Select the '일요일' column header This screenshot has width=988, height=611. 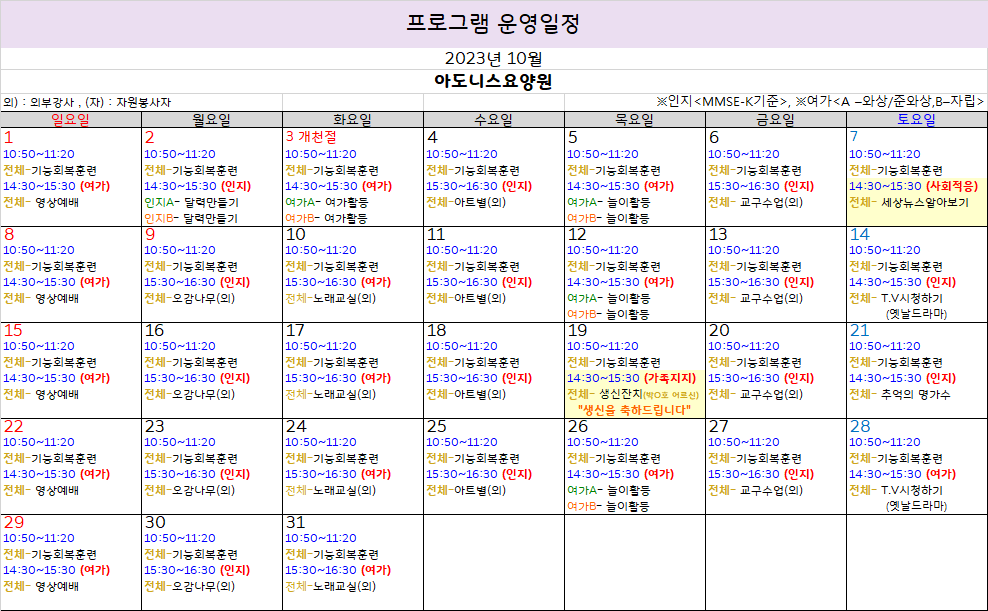(71, 120)
